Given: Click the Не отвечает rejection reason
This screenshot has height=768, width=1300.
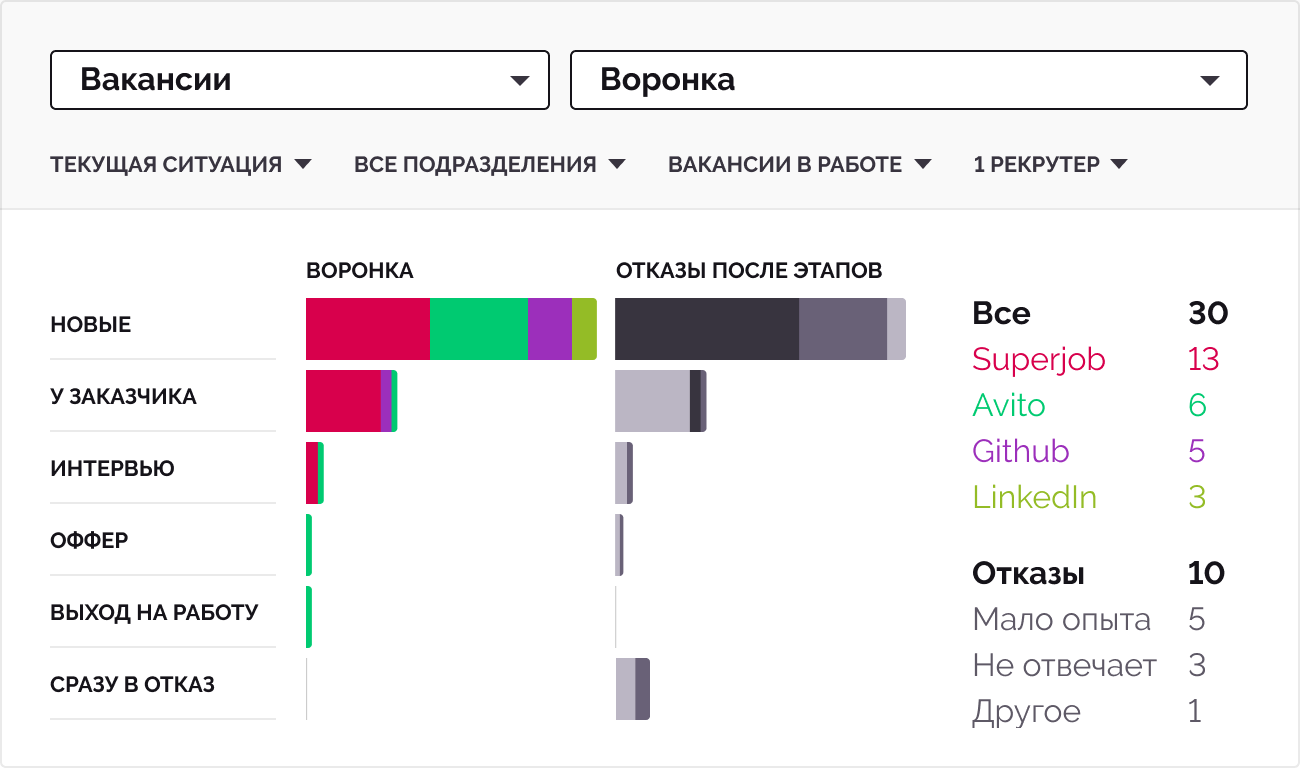Looking at the screenshot, I should click(x=1064, y=666).
